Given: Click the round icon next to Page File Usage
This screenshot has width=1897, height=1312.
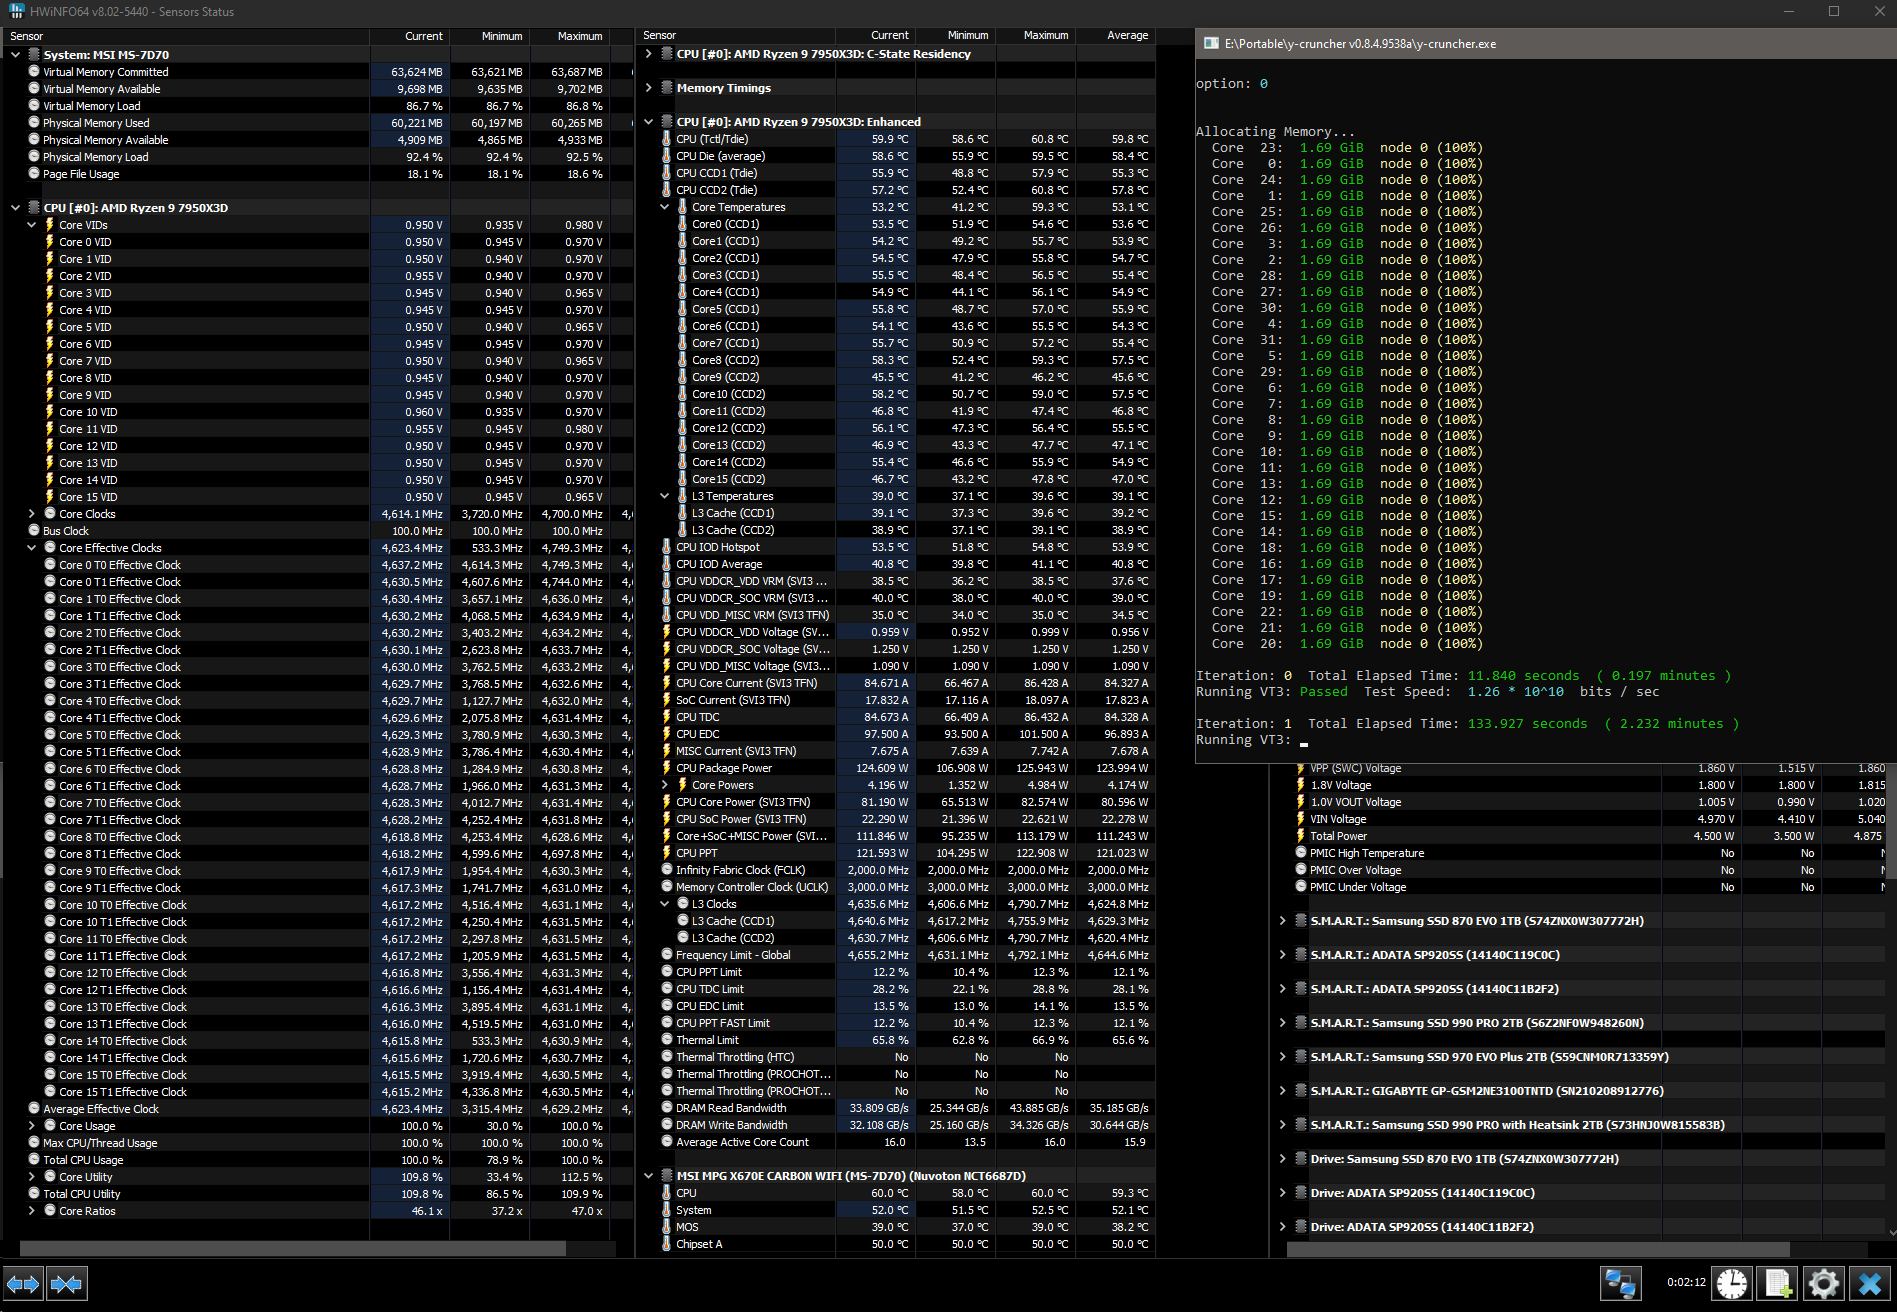Looking at the screenshot, I should pos(34,174).
